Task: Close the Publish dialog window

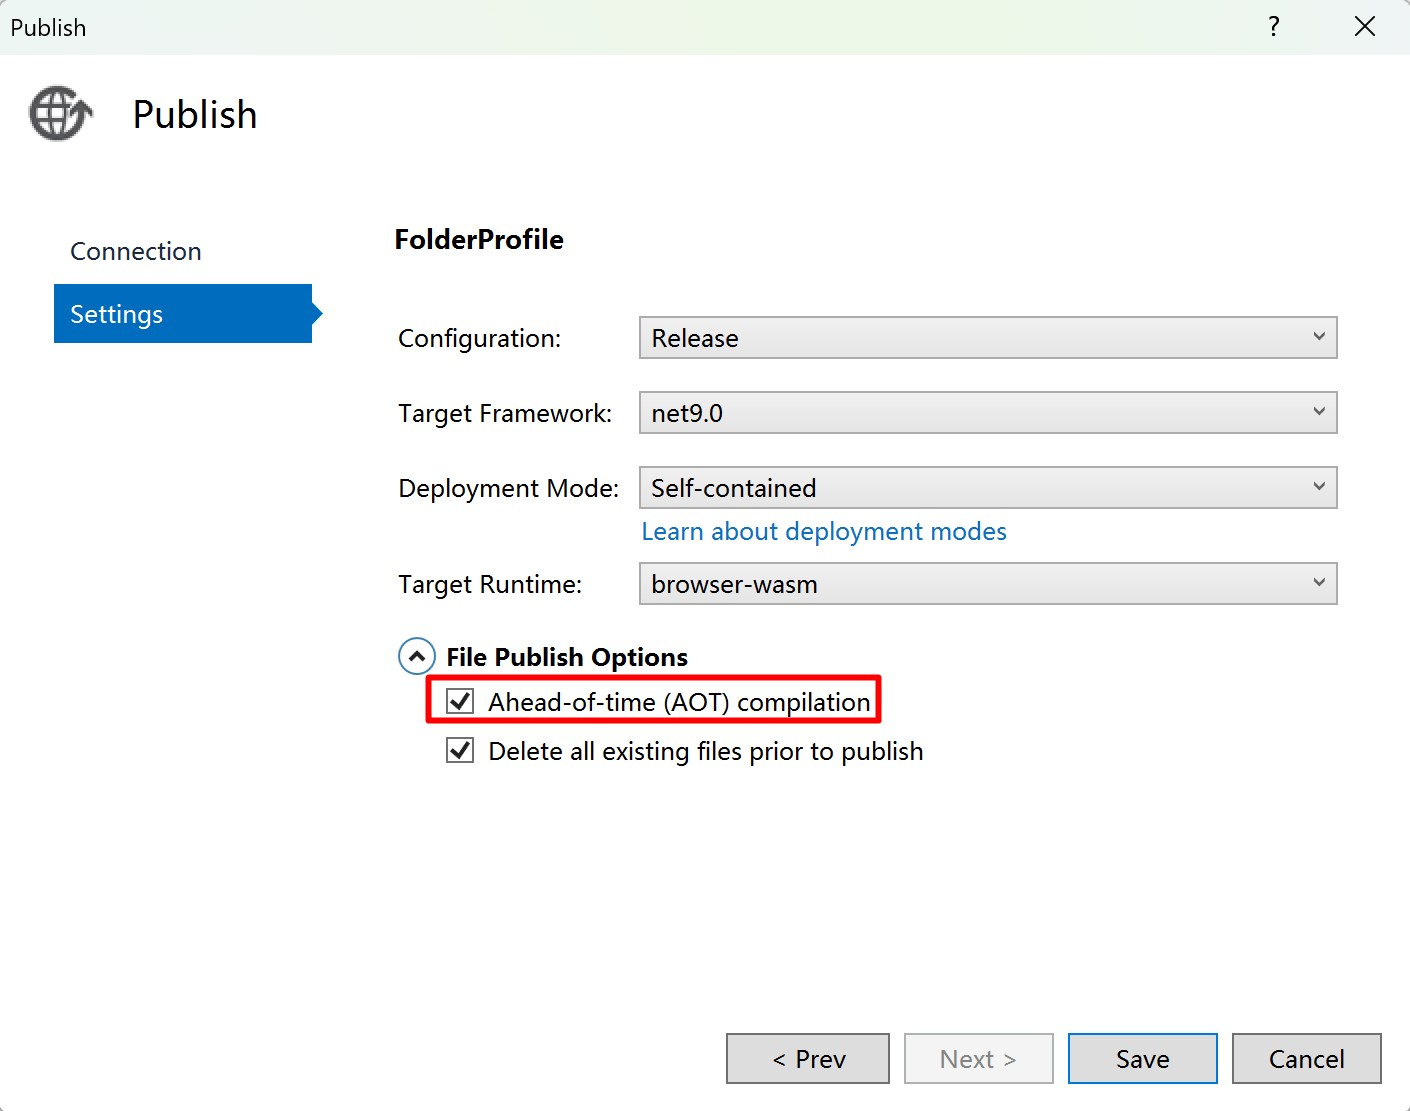Action: [1364, 27]
